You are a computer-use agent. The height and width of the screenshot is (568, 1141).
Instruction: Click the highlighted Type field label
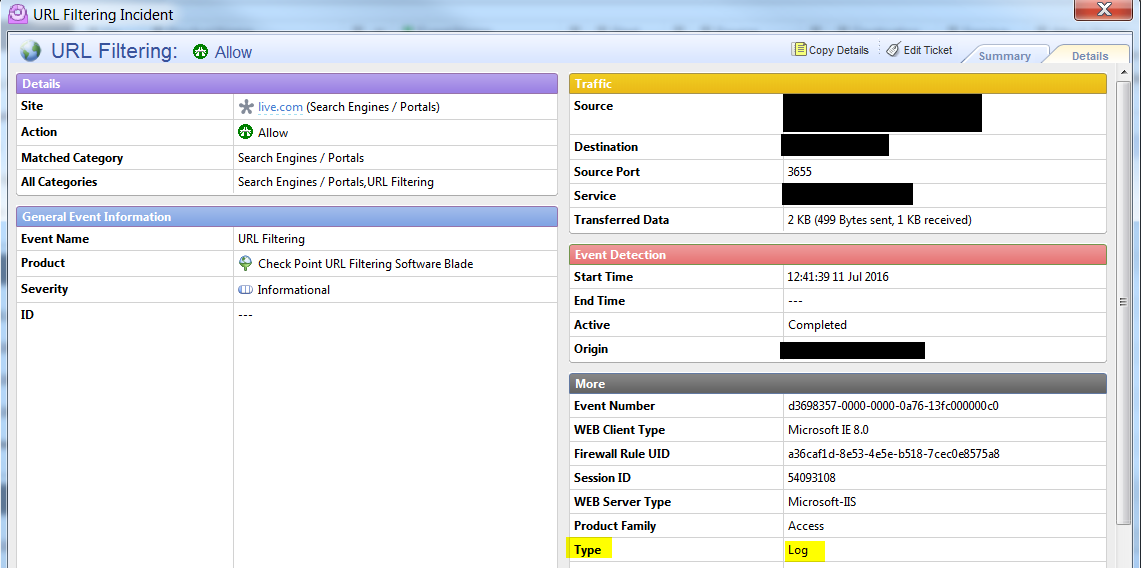click(588, 550)
